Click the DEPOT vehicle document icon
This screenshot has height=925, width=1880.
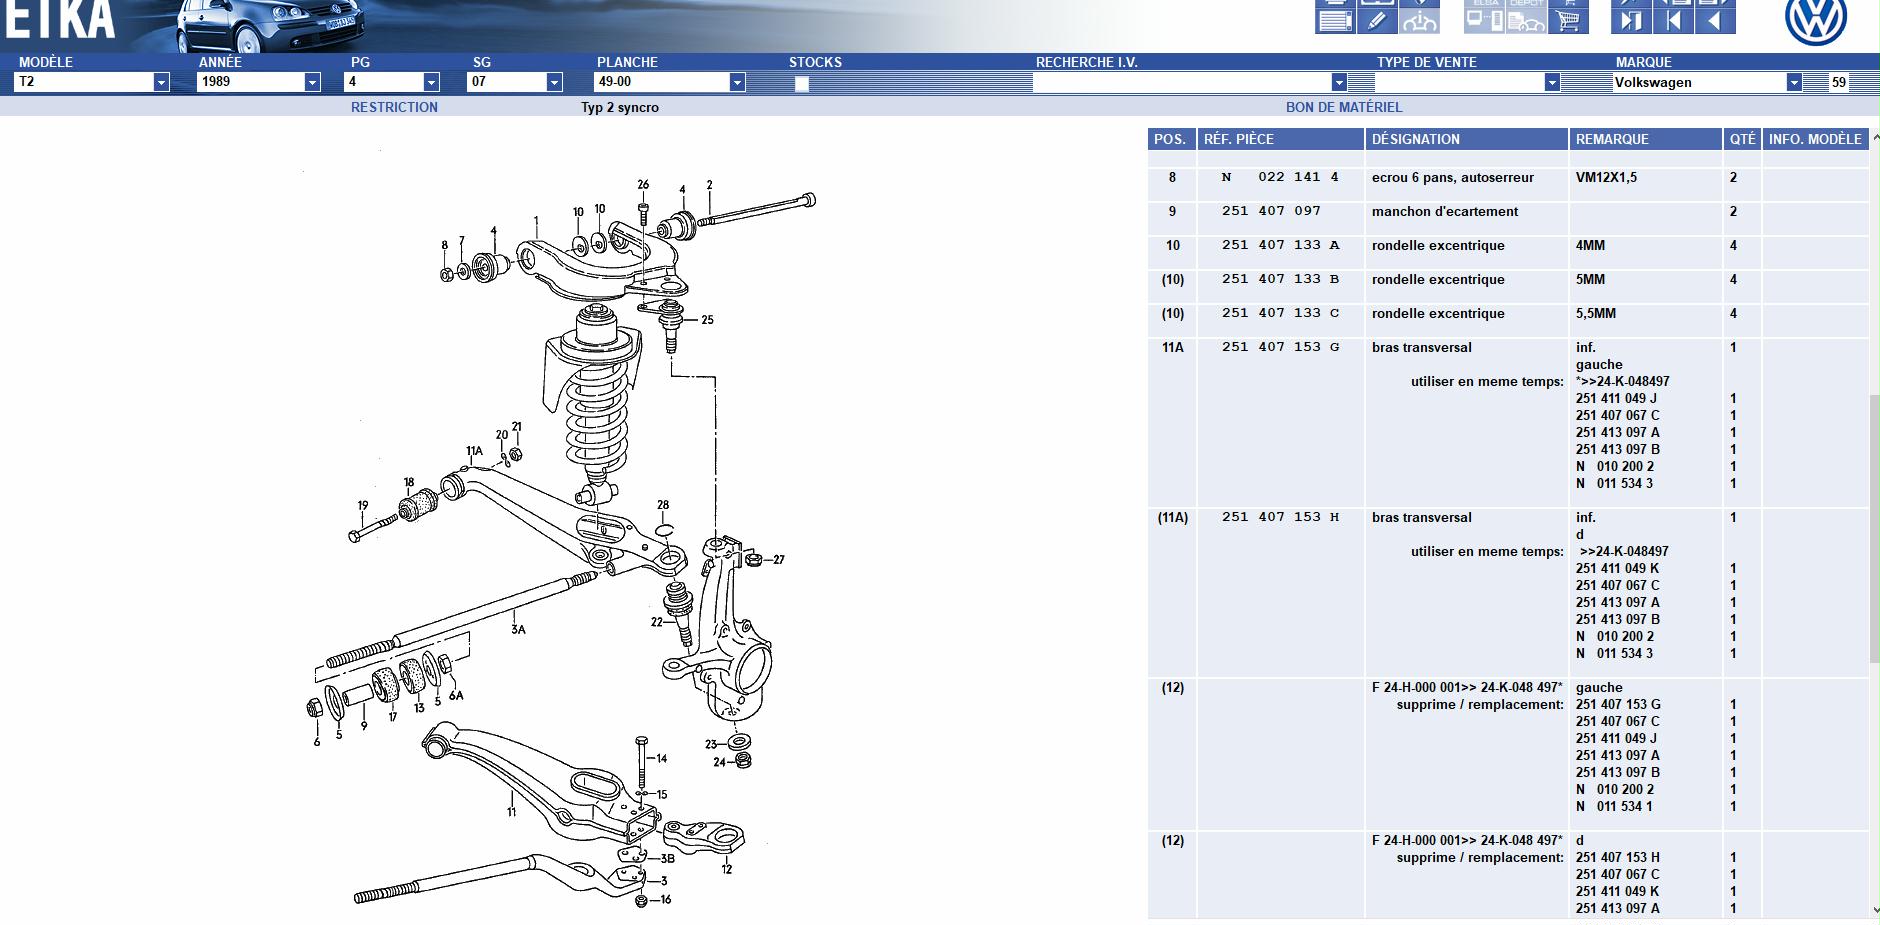click(x=1526, y=17)
